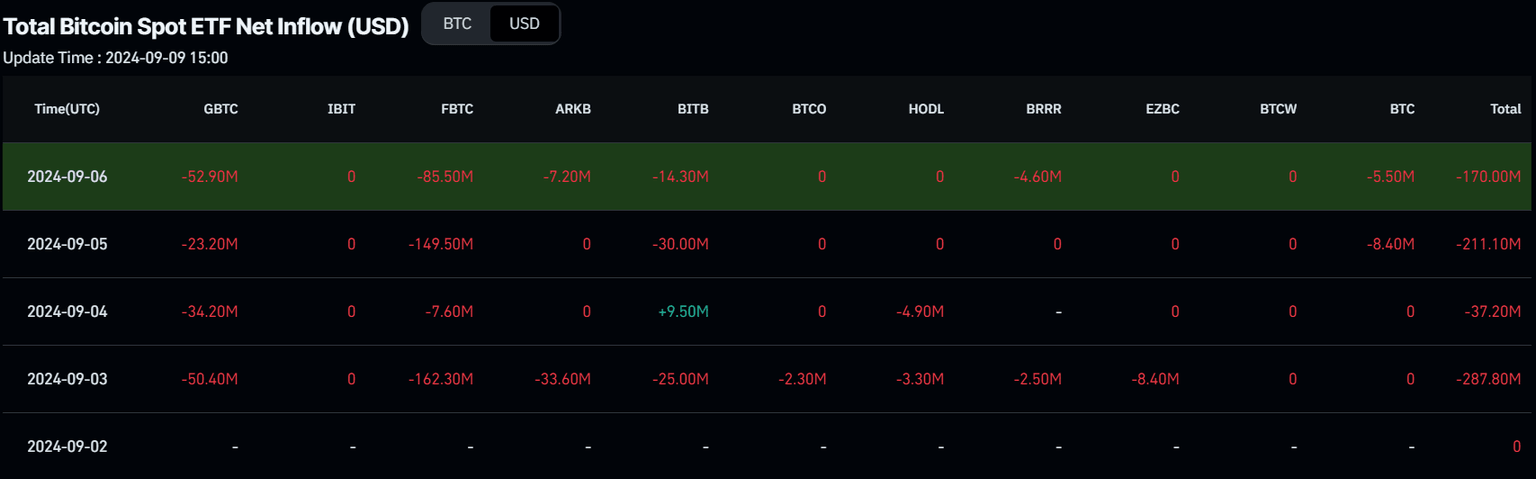The width and height of the screenshot is (1536, 479).
Task: Click the Total Bitcoin Spot ETF title
Action: tap(206, 27)
